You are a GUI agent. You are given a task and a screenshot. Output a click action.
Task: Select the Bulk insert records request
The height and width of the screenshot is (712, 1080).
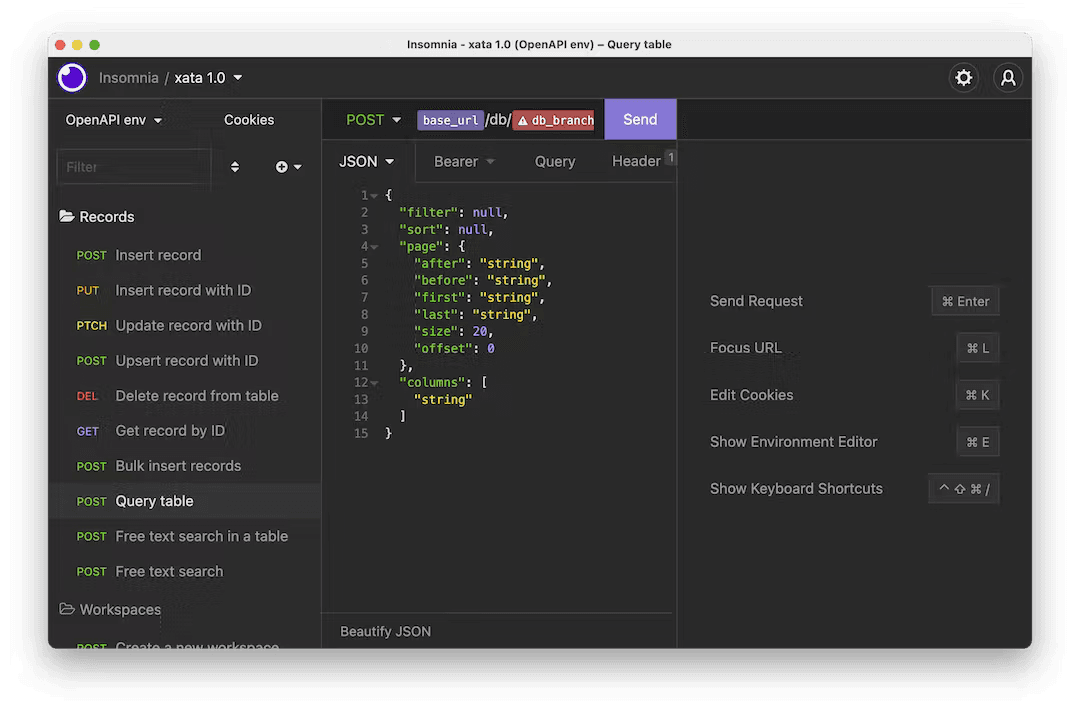point(185,465)
